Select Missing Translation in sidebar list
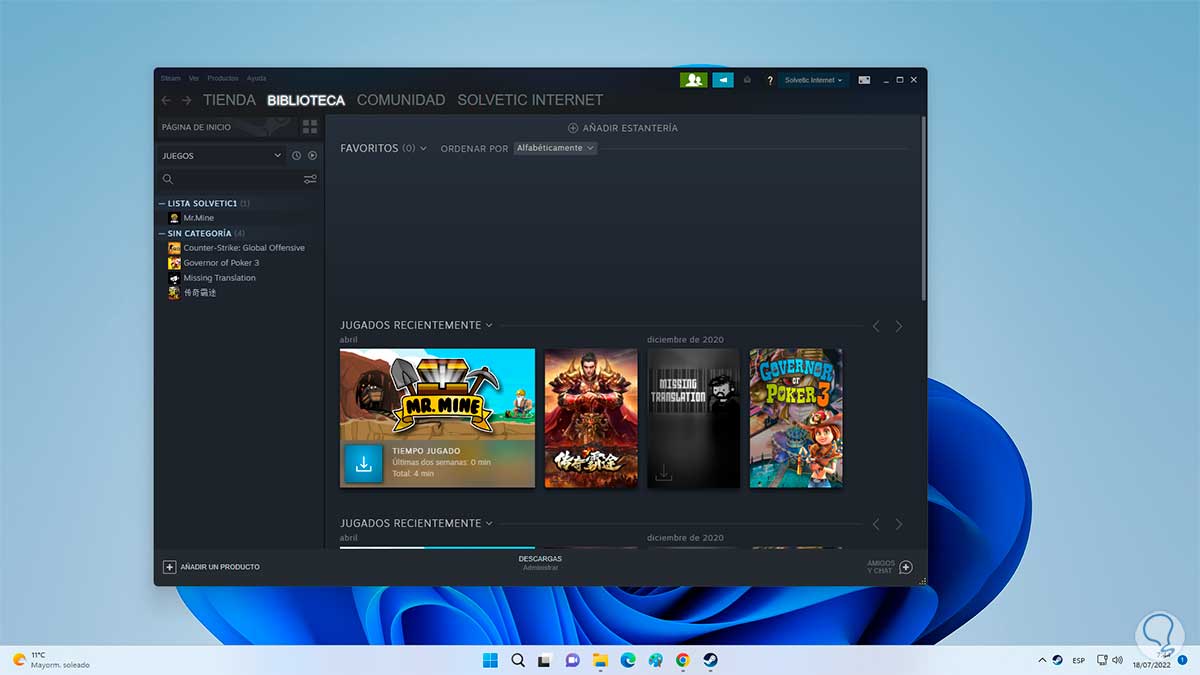The image size is (1200, 675). pos(219,278)
